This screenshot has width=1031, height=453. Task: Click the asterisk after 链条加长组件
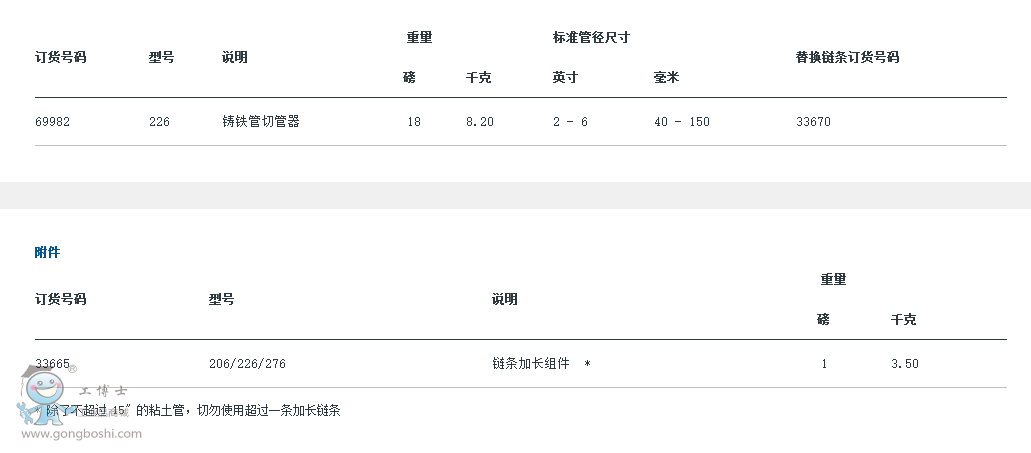pyautogui.click(x=587, y=364)
